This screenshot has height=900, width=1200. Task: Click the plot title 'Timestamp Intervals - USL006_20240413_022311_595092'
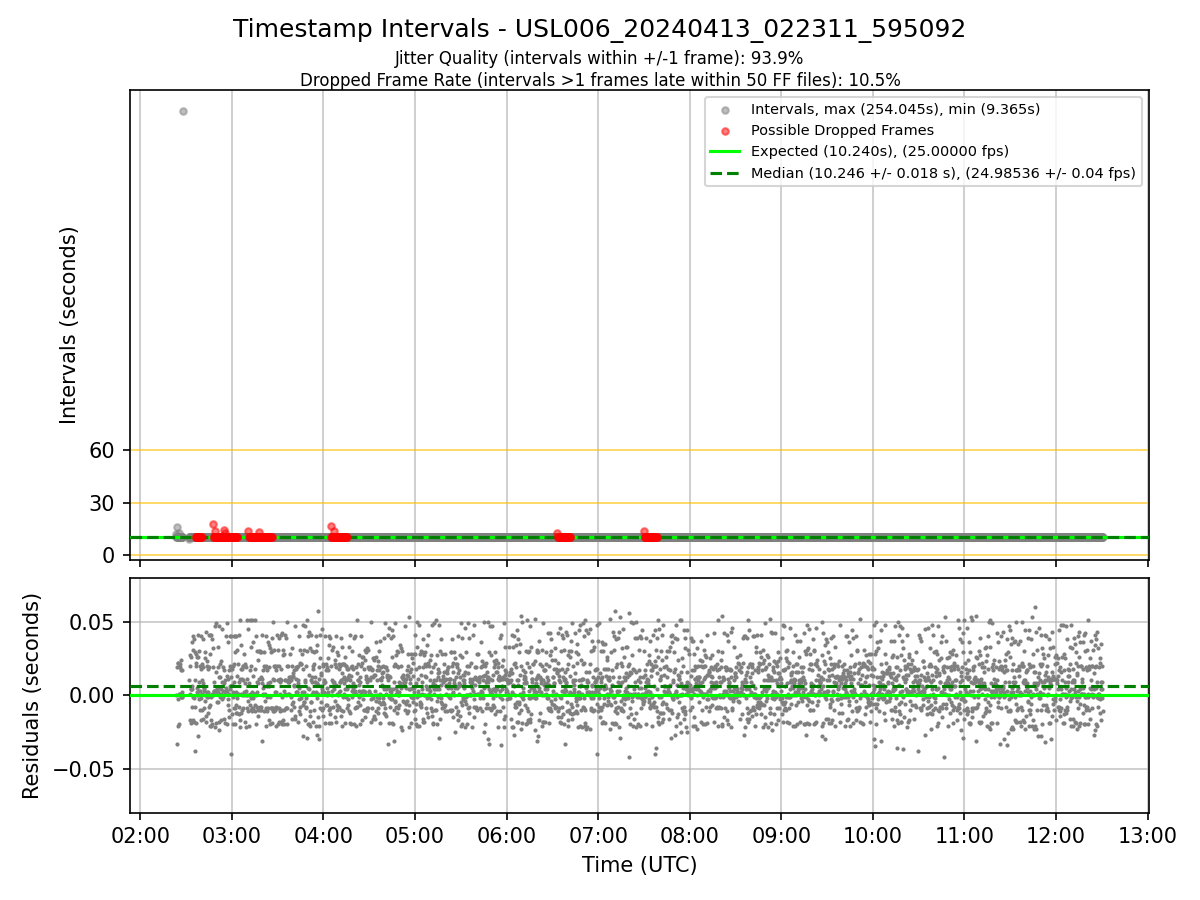pyautogui.click(x=599, y=29)
